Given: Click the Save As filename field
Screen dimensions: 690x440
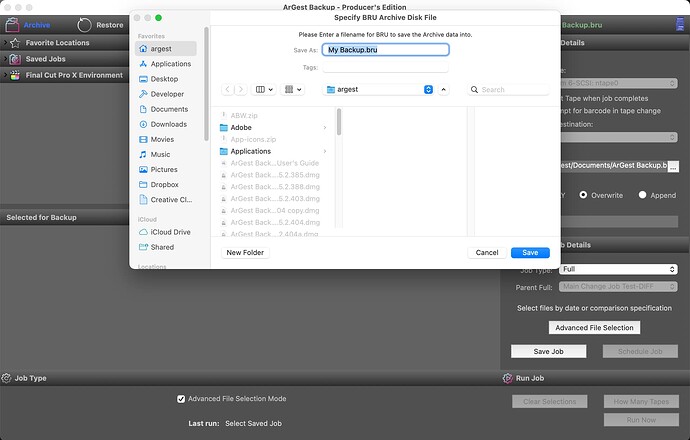Looking at the screenshot, I should 385,50.
